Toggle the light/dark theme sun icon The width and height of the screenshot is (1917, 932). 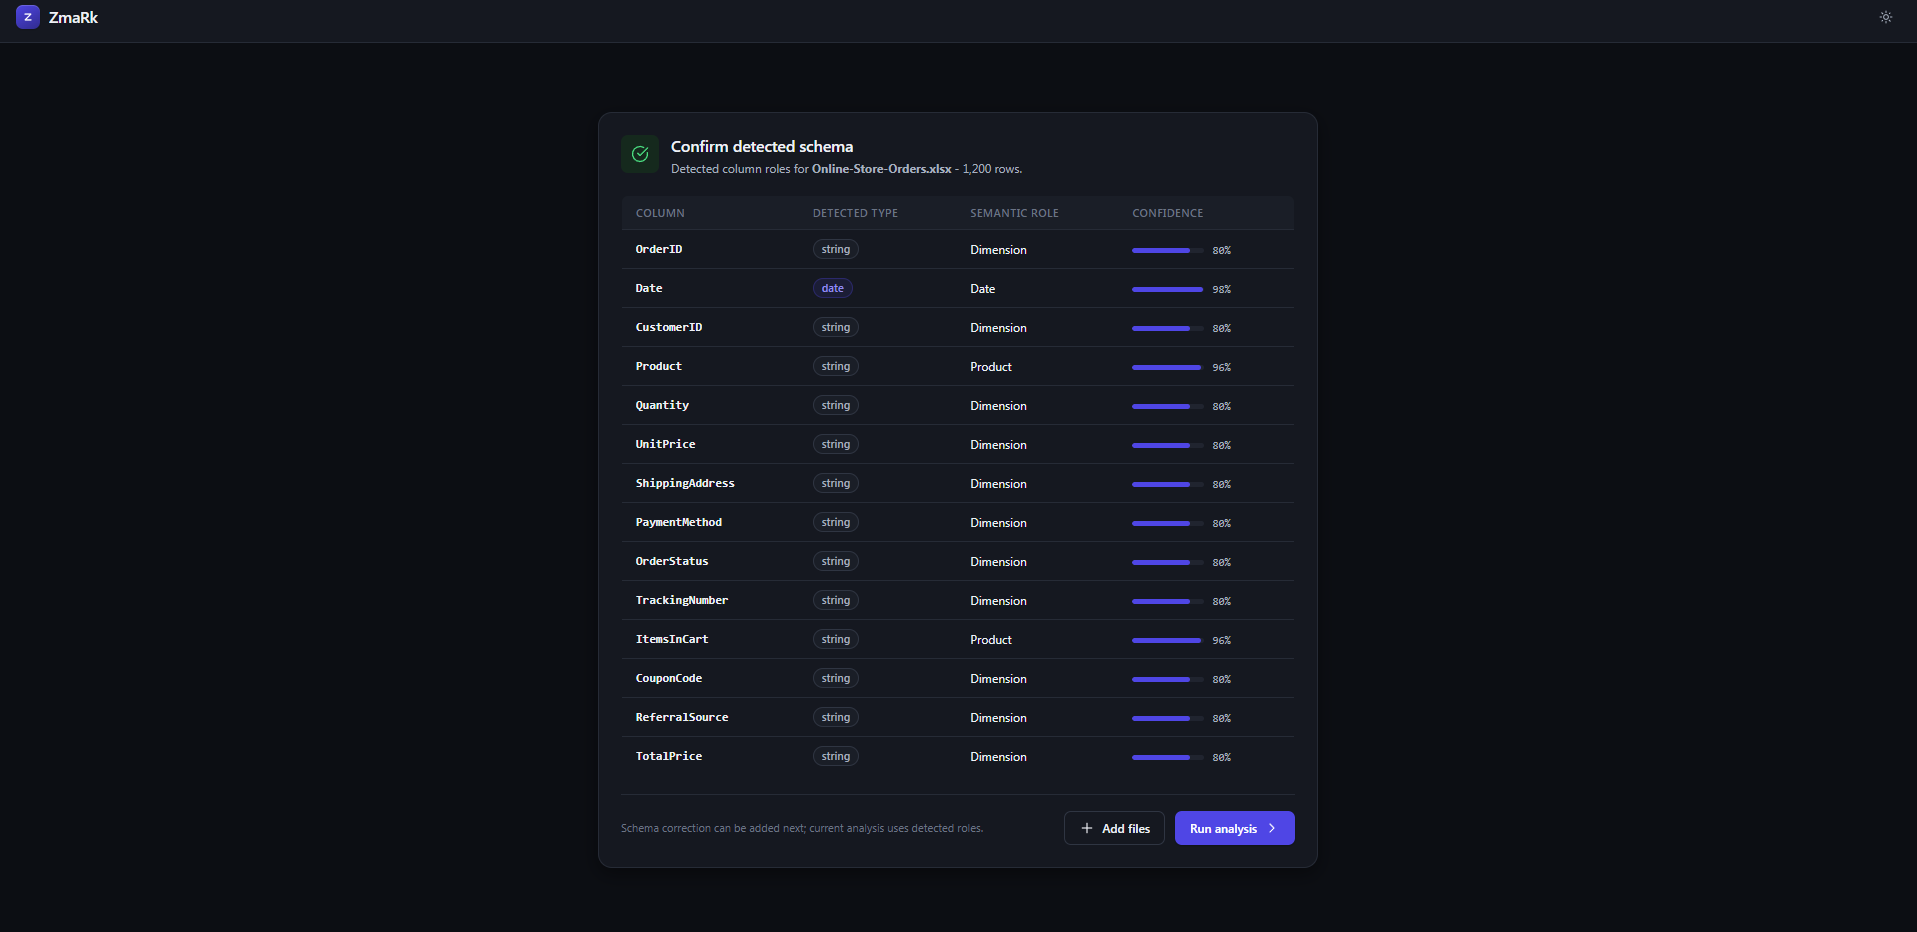(x=1886, y=17)
